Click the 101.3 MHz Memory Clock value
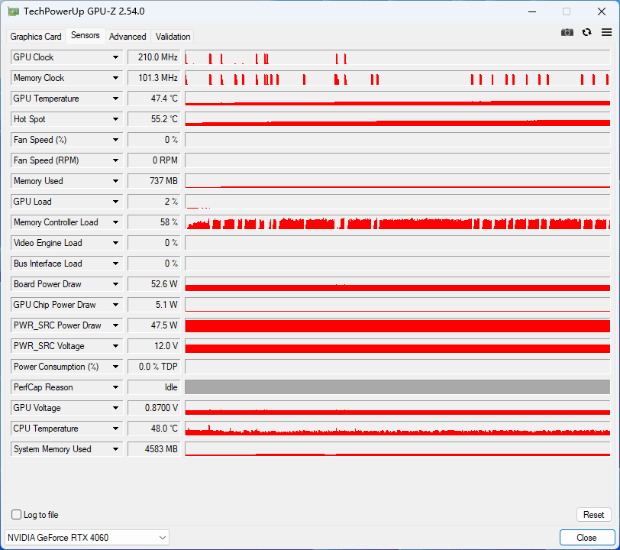Screen dimensions: 620x550 (x=153, y=78)
